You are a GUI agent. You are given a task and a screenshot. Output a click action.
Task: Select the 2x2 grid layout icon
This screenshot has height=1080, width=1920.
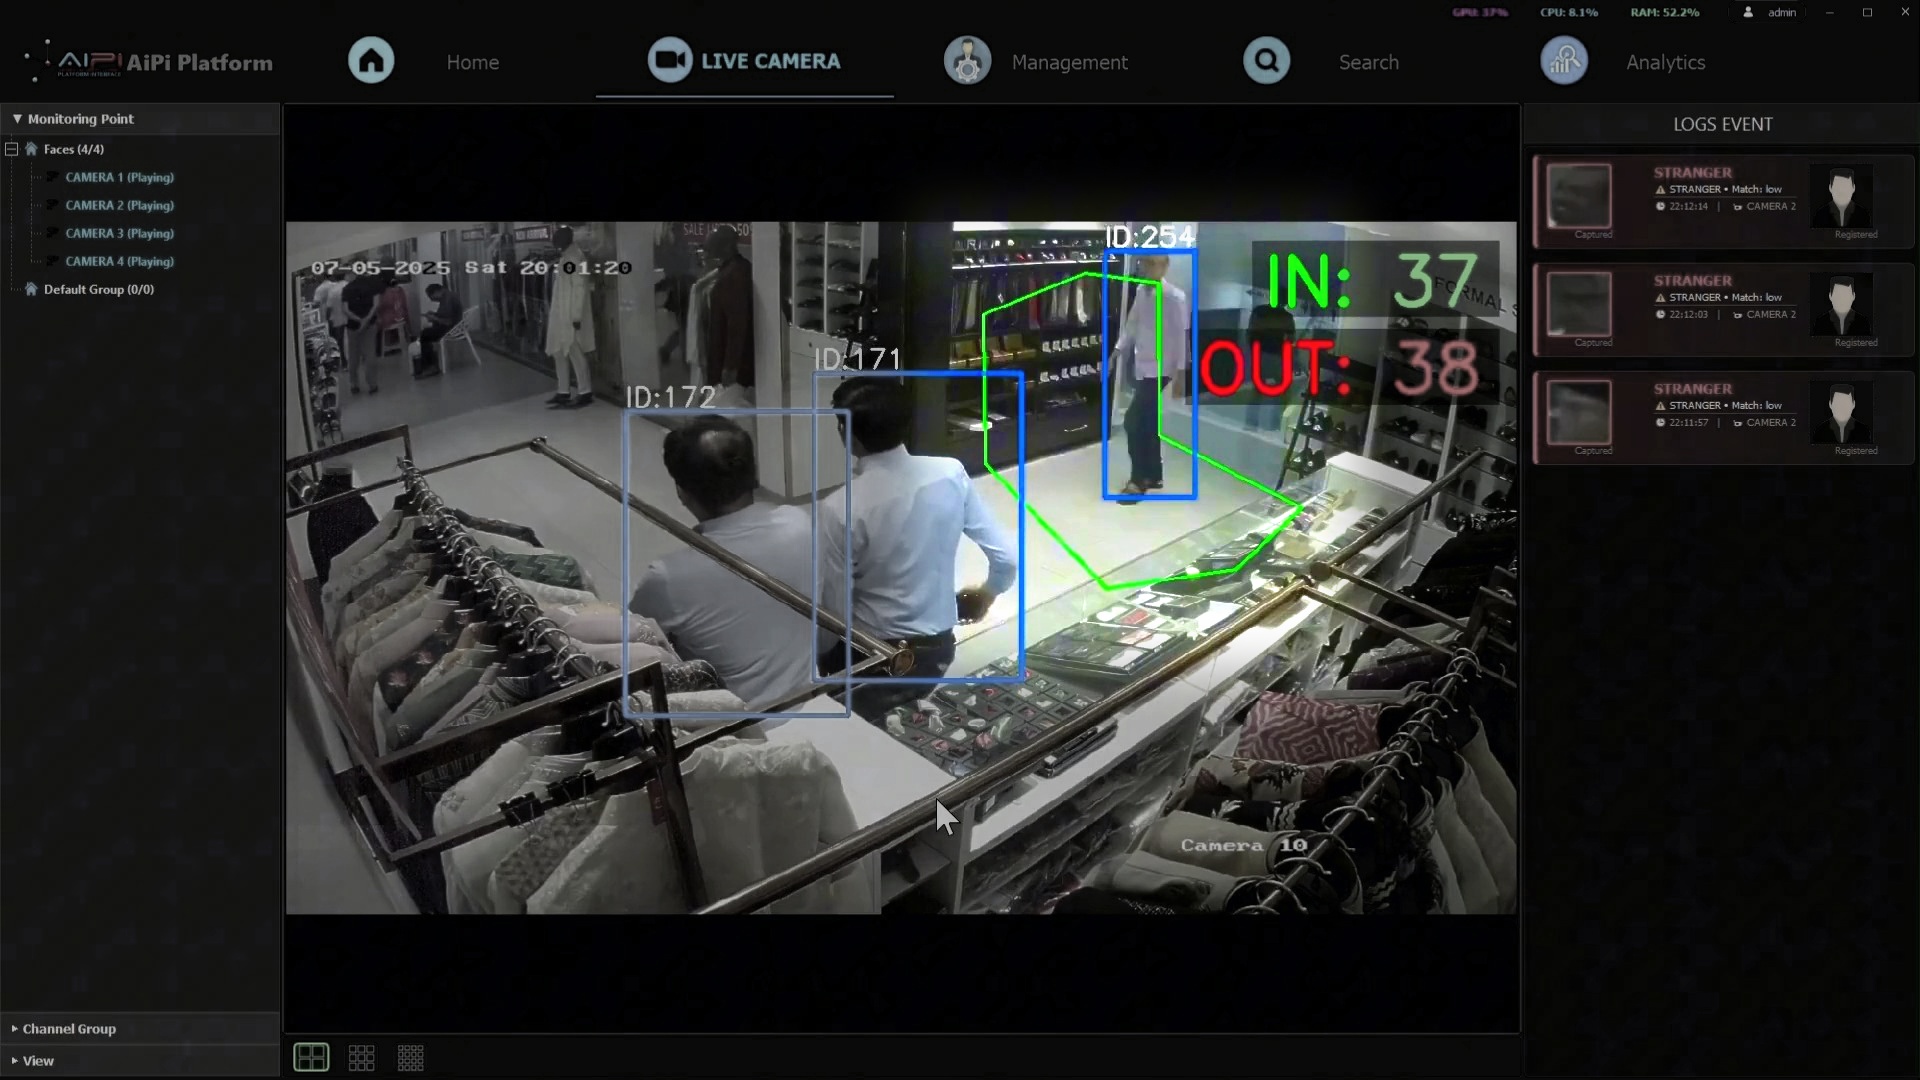(311, 1057)
